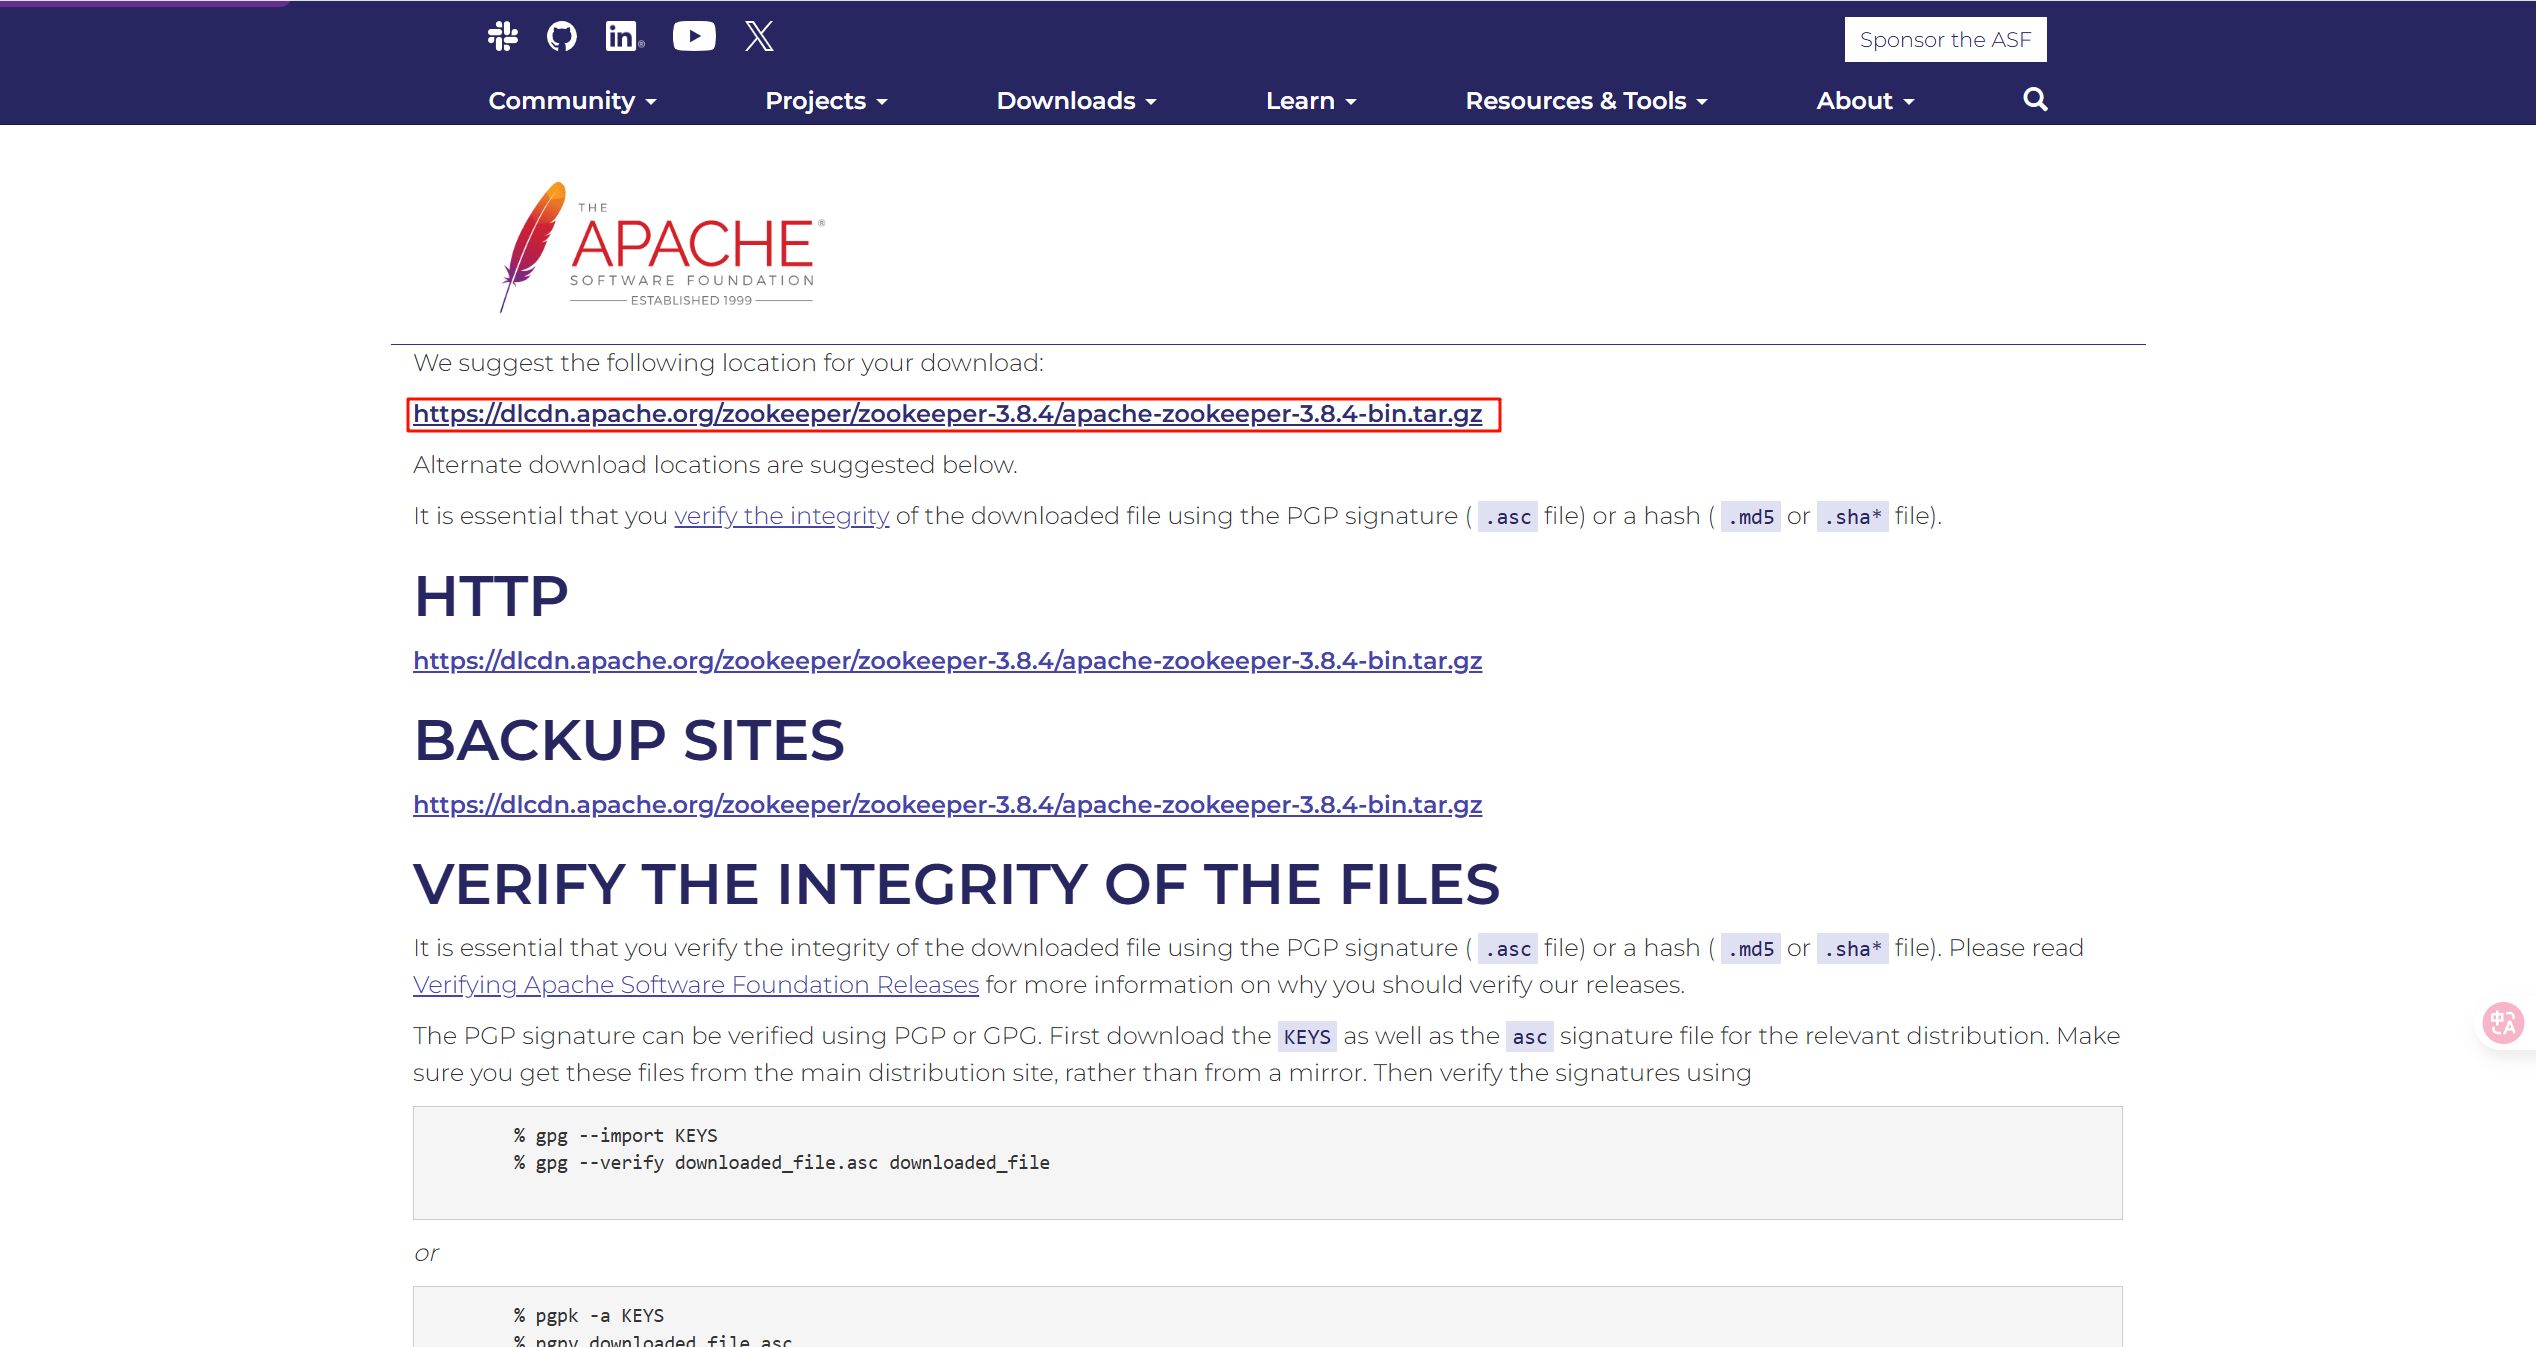The width and height of the screenshot is (2536, 1347).
Task: Click the X (Twitter) icon
Action: (x=759, y=37)
